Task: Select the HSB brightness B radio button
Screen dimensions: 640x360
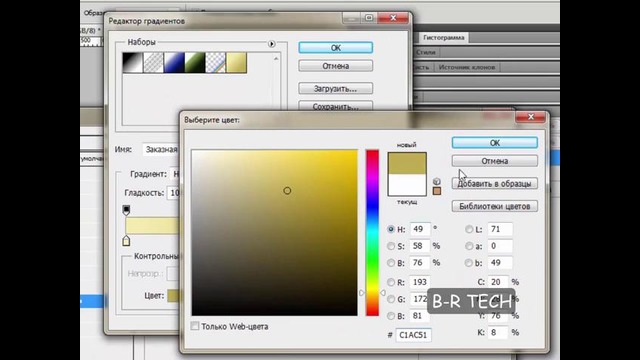Action: 391,263
